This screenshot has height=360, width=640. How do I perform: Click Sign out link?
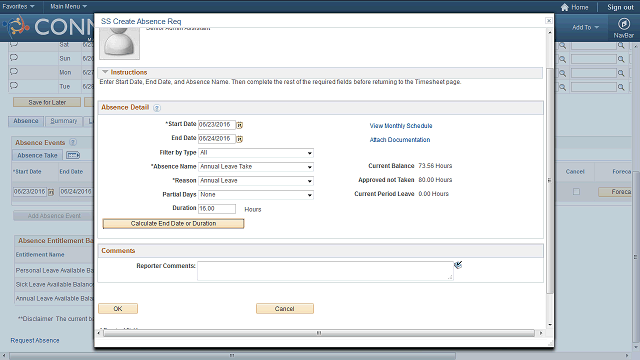620,7
